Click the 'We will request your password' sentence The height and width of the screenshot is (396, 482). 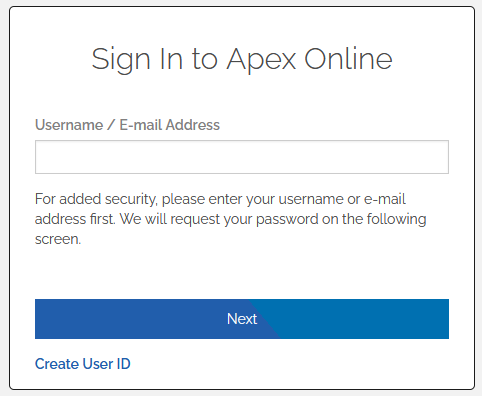click(273, 219)
